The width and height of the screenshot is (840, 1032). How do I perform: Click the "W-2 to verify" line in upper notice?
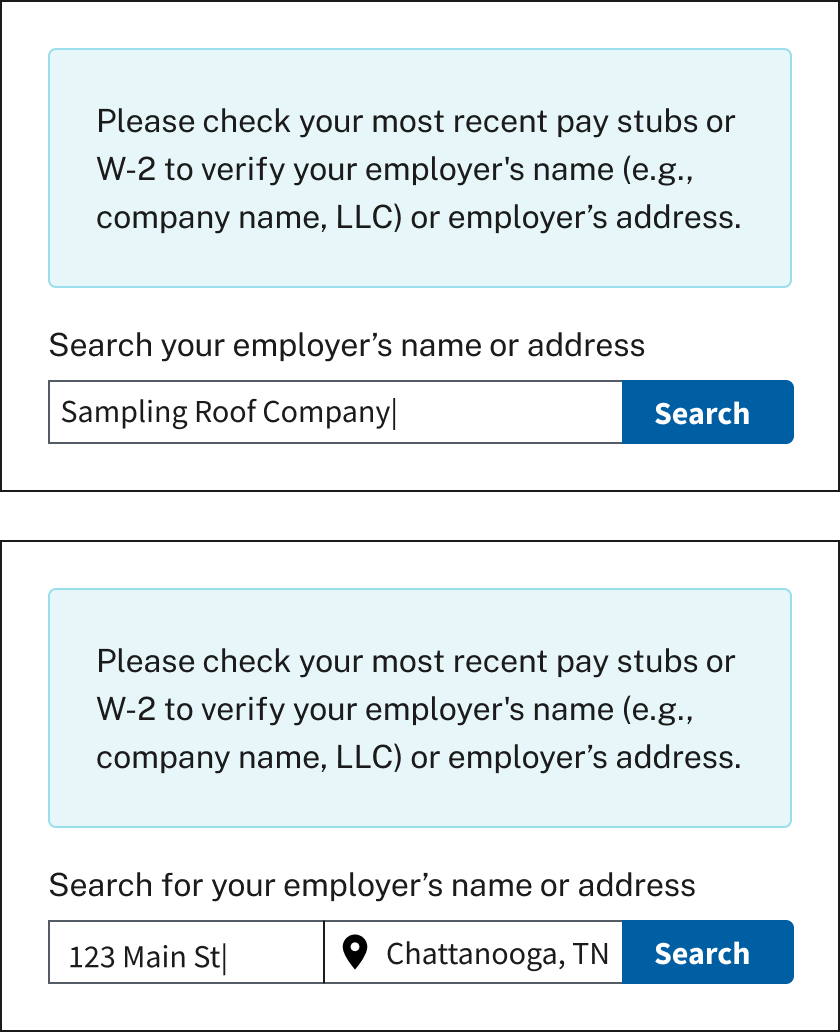click(394, 170)
